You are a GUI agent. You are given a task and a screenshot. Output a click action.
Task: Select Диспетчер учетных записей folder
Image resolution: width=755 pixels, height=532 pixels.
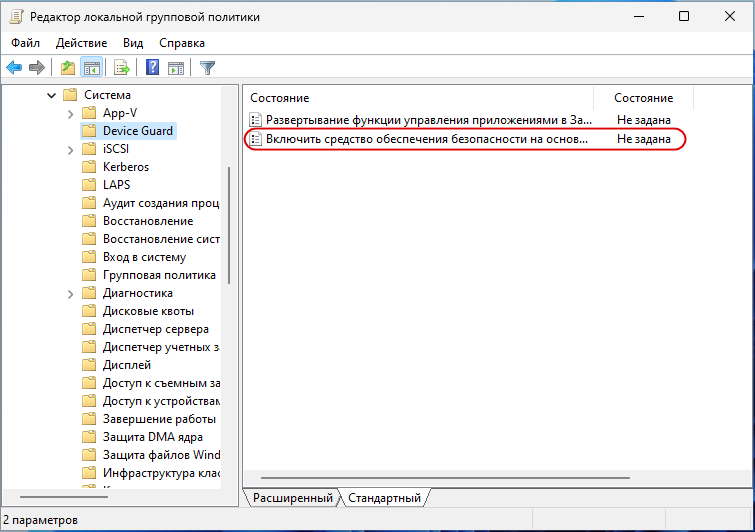click(x=161, y=347)
